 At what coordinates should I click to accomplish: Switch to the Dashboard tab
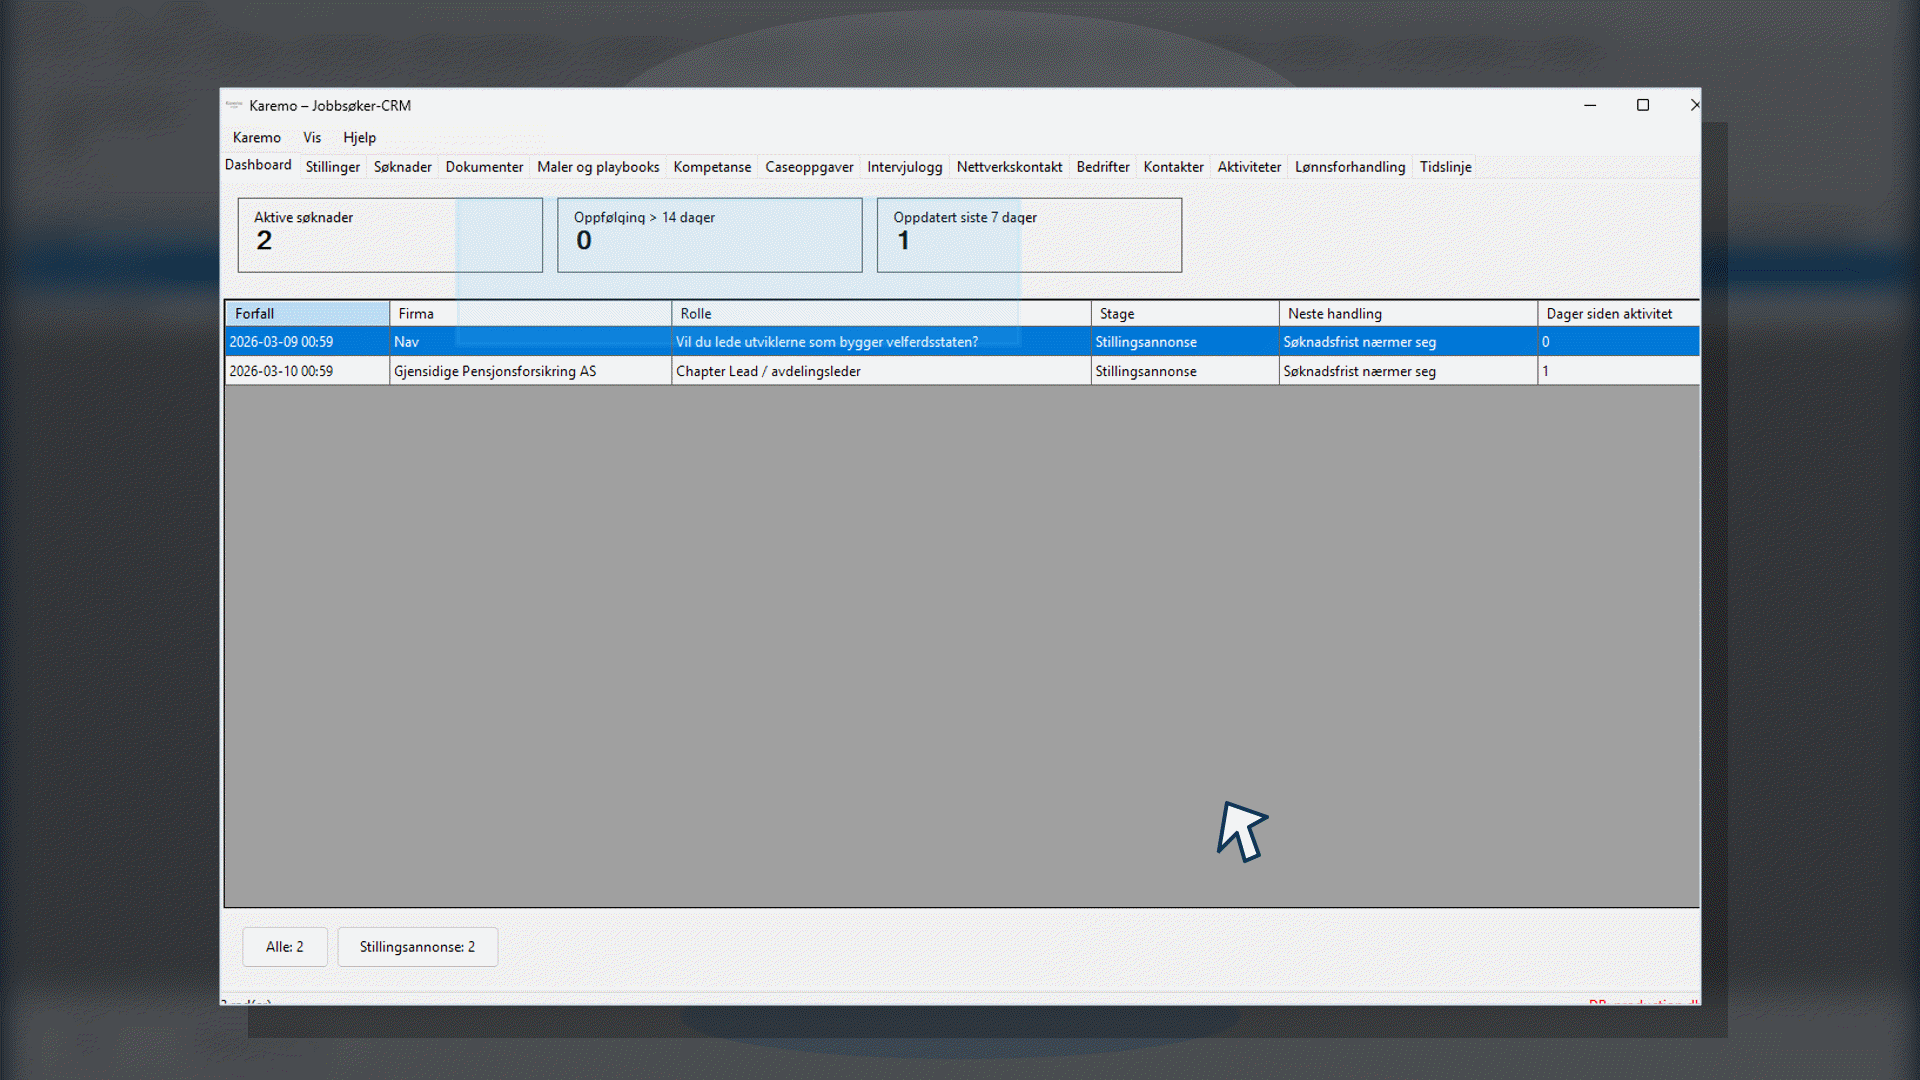258,165
